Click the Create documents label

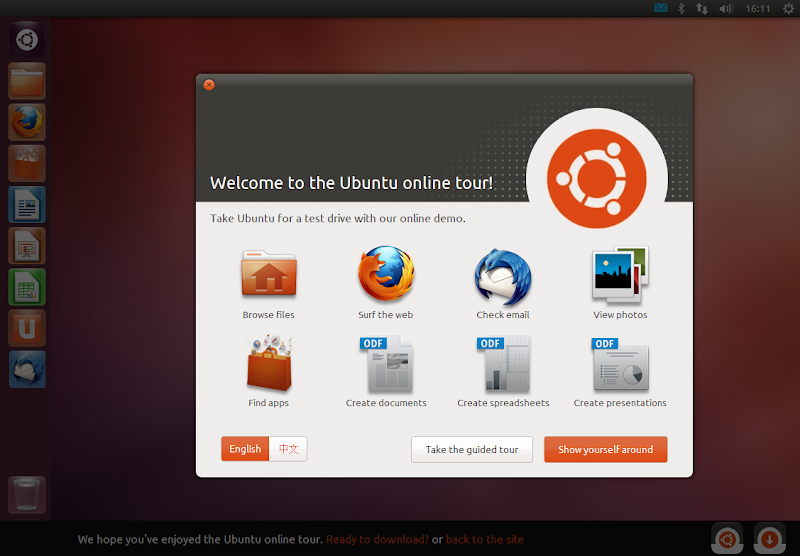[386, 403]
